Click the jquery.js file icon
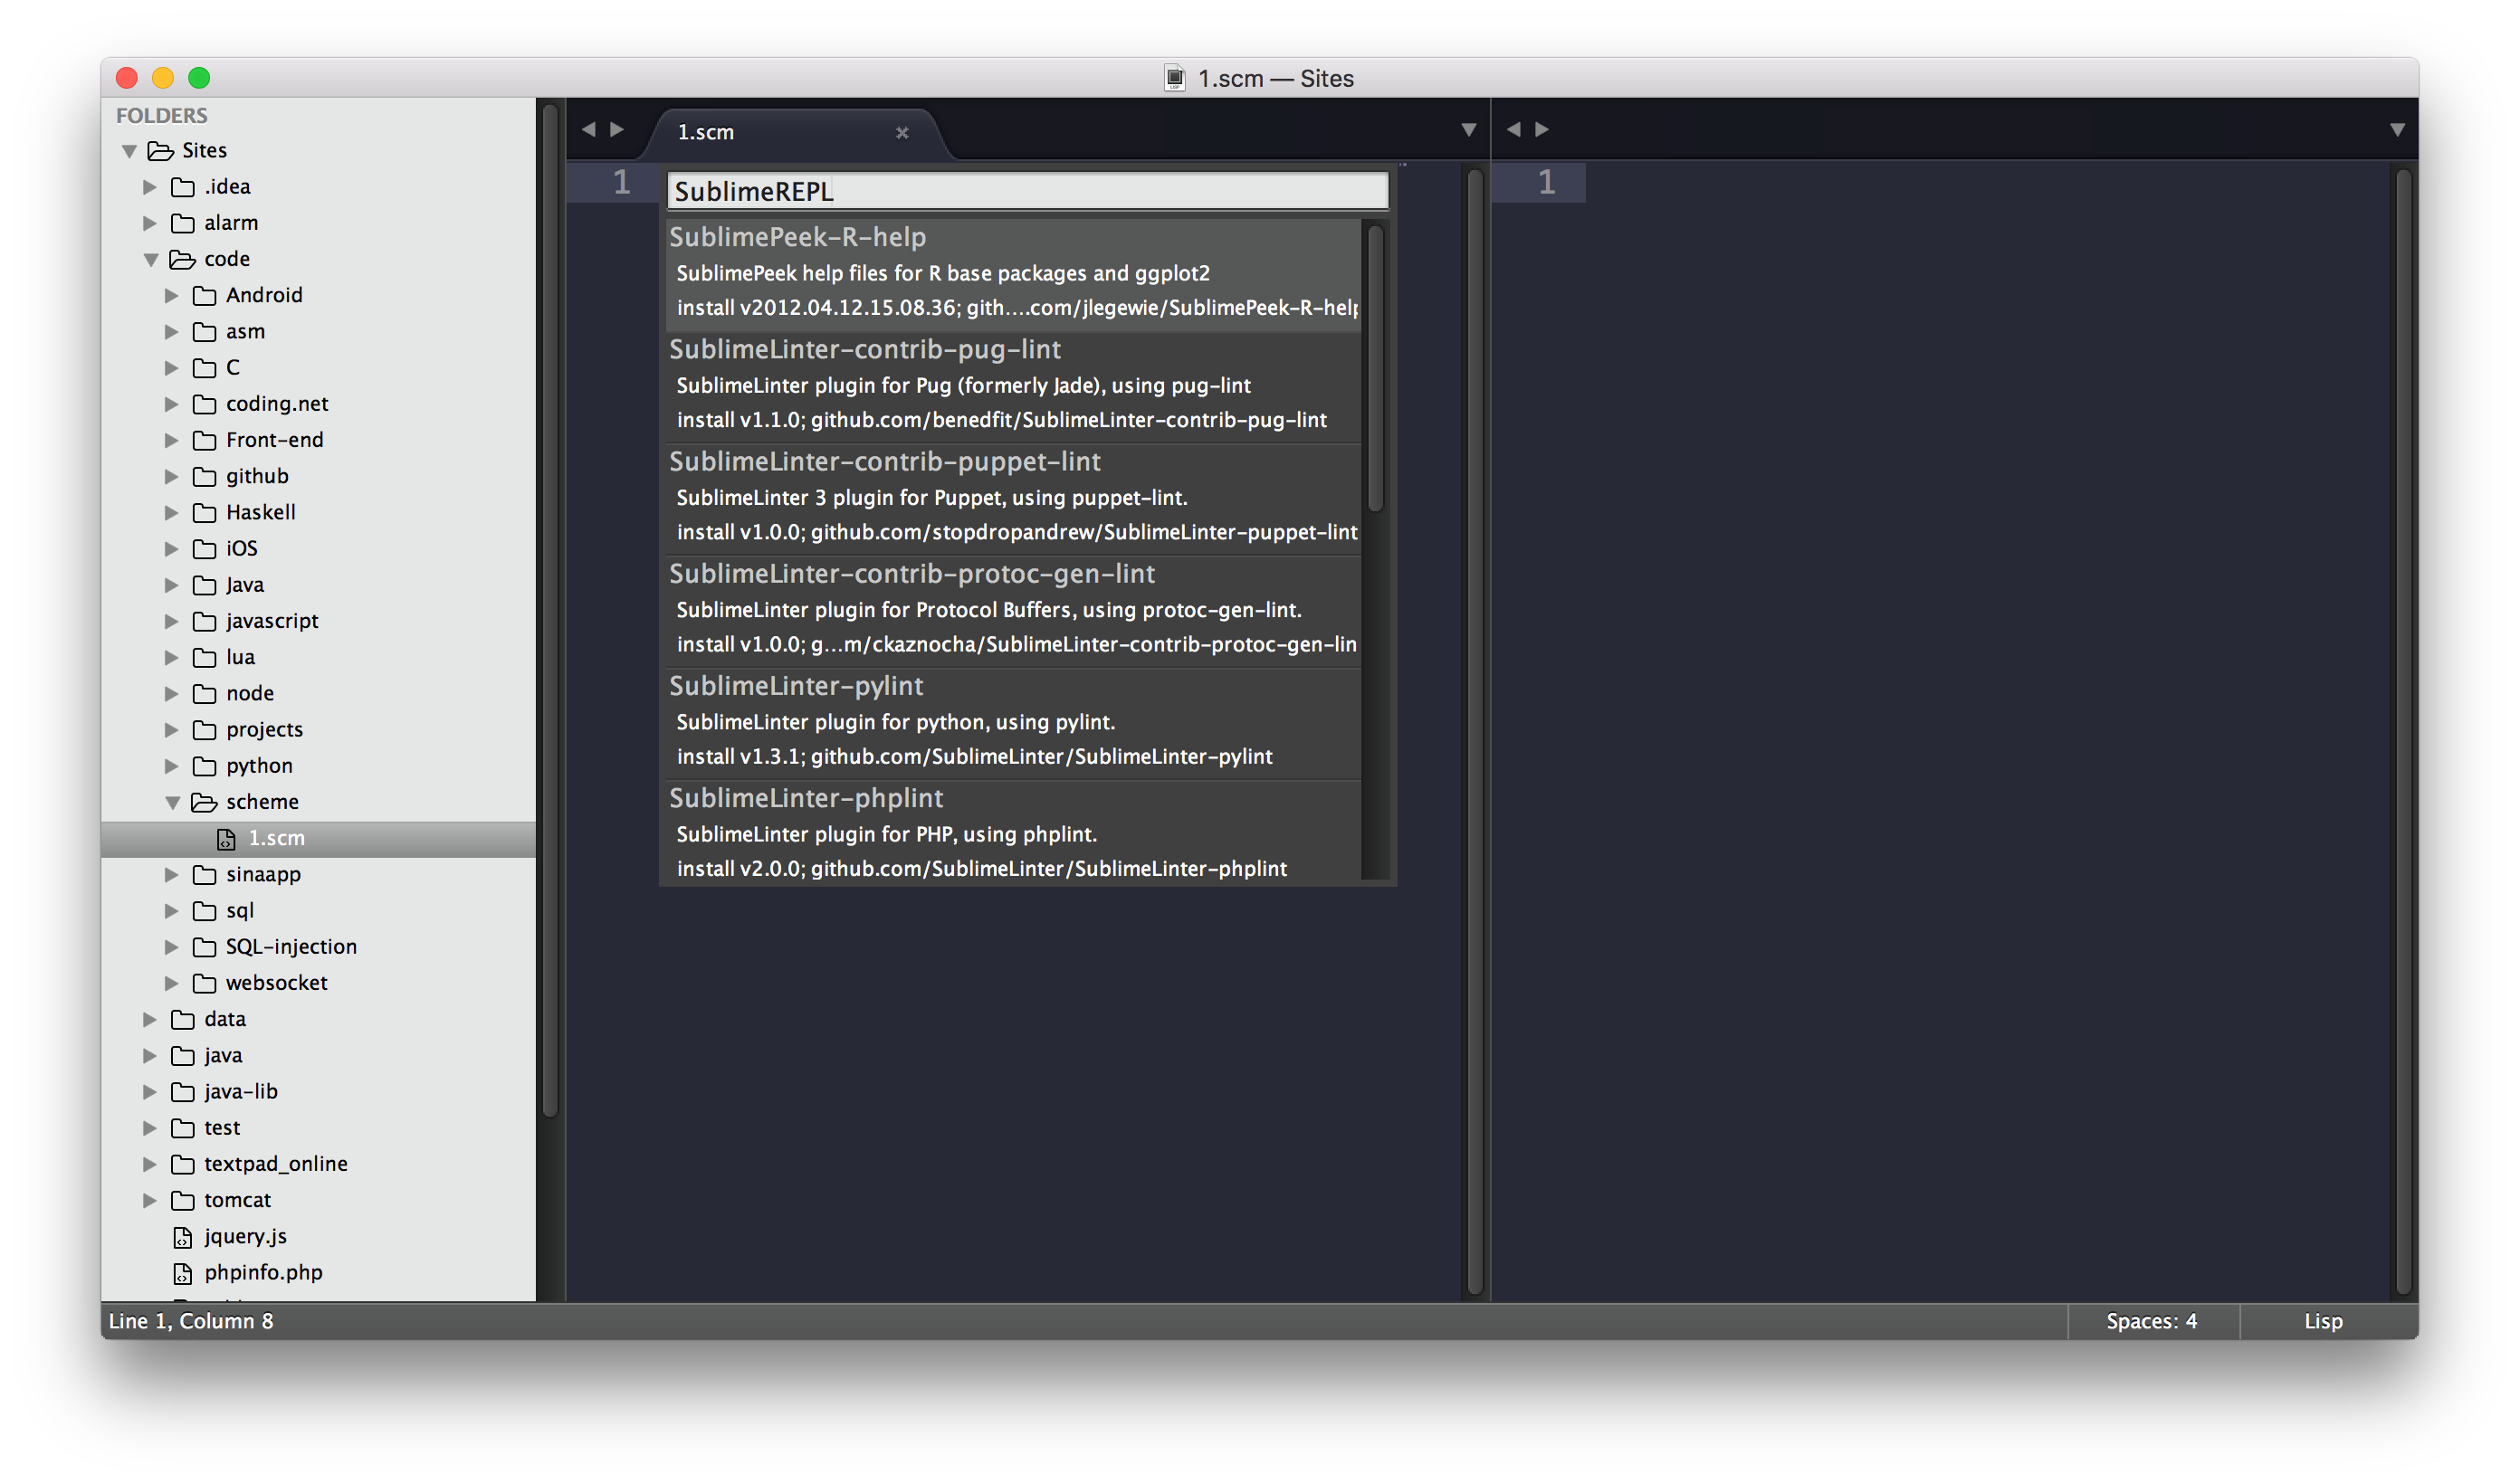Image resolution: width=2520 pixels, height=1484 pixels. point(183,1238)
